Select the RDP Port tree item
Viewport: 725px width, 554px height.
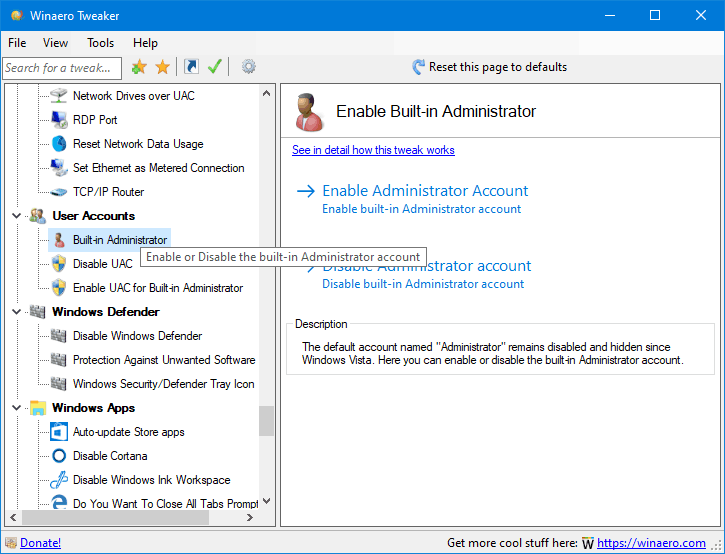tap(95, 120)
